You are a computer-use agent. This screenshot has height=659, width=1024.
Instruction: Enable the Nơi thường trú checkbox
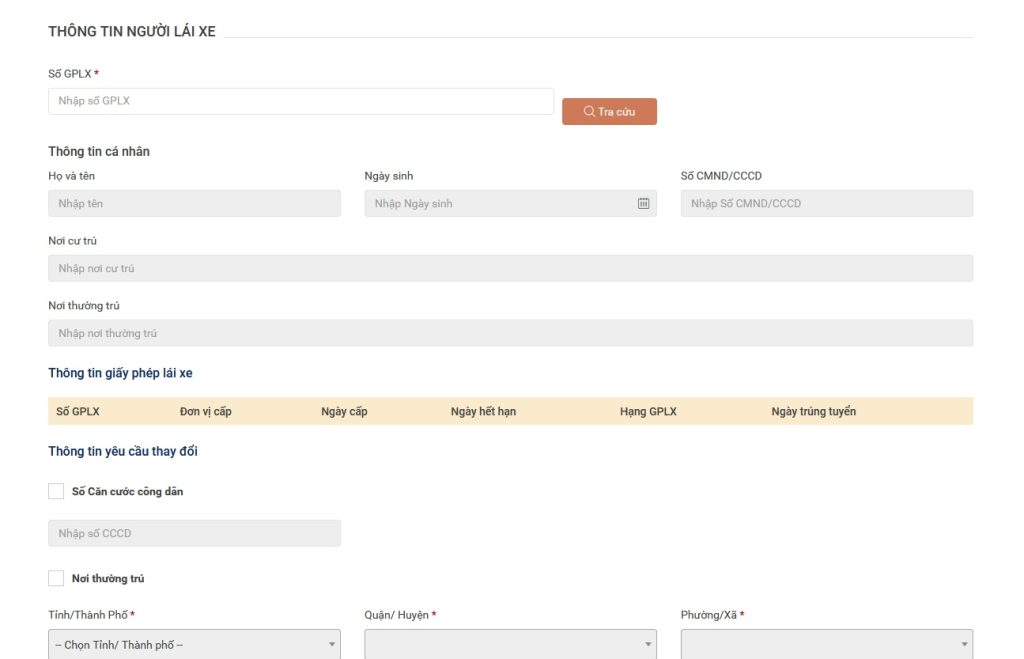(56, 579)
